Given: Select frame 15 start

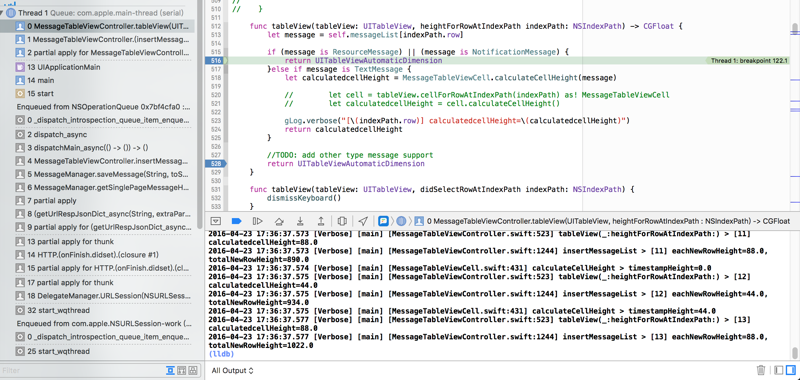Looking at the screenshot, I should (x=97, y=93).
